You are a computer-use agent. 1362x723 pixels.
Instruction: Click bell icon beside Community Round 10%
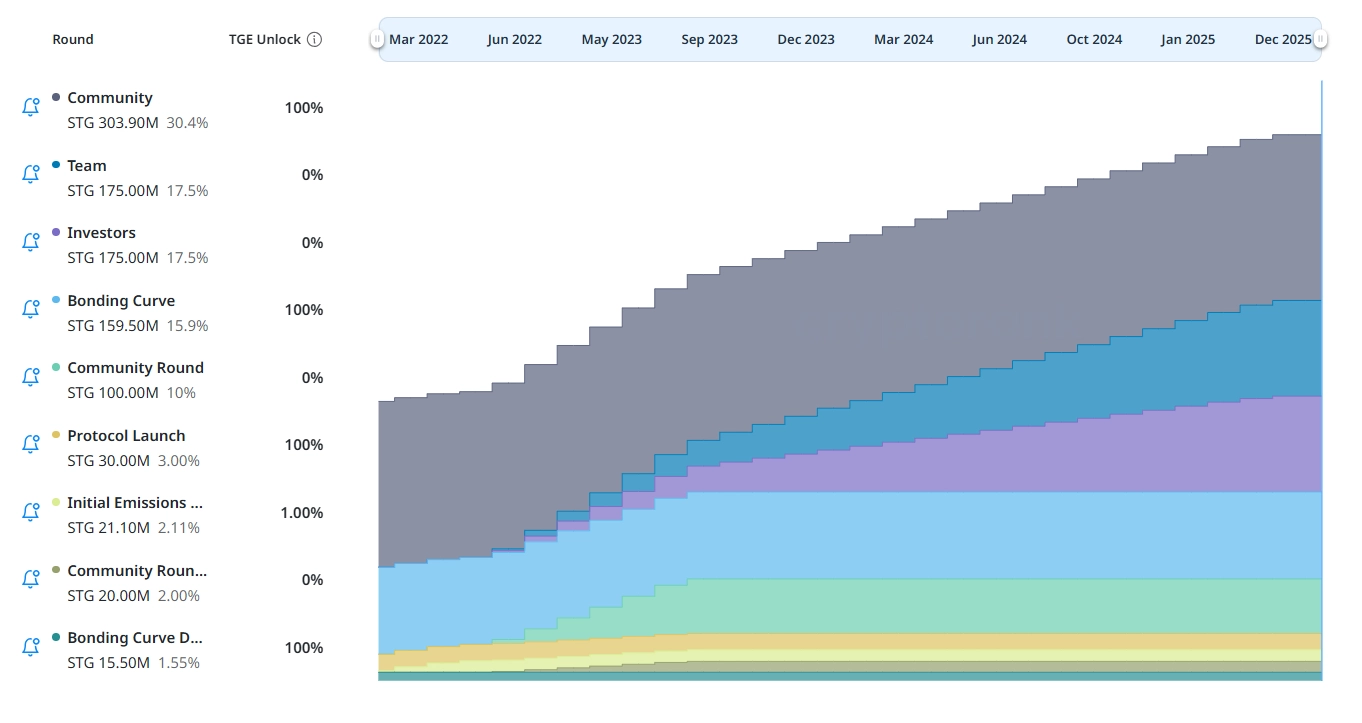tap(30, 377)
